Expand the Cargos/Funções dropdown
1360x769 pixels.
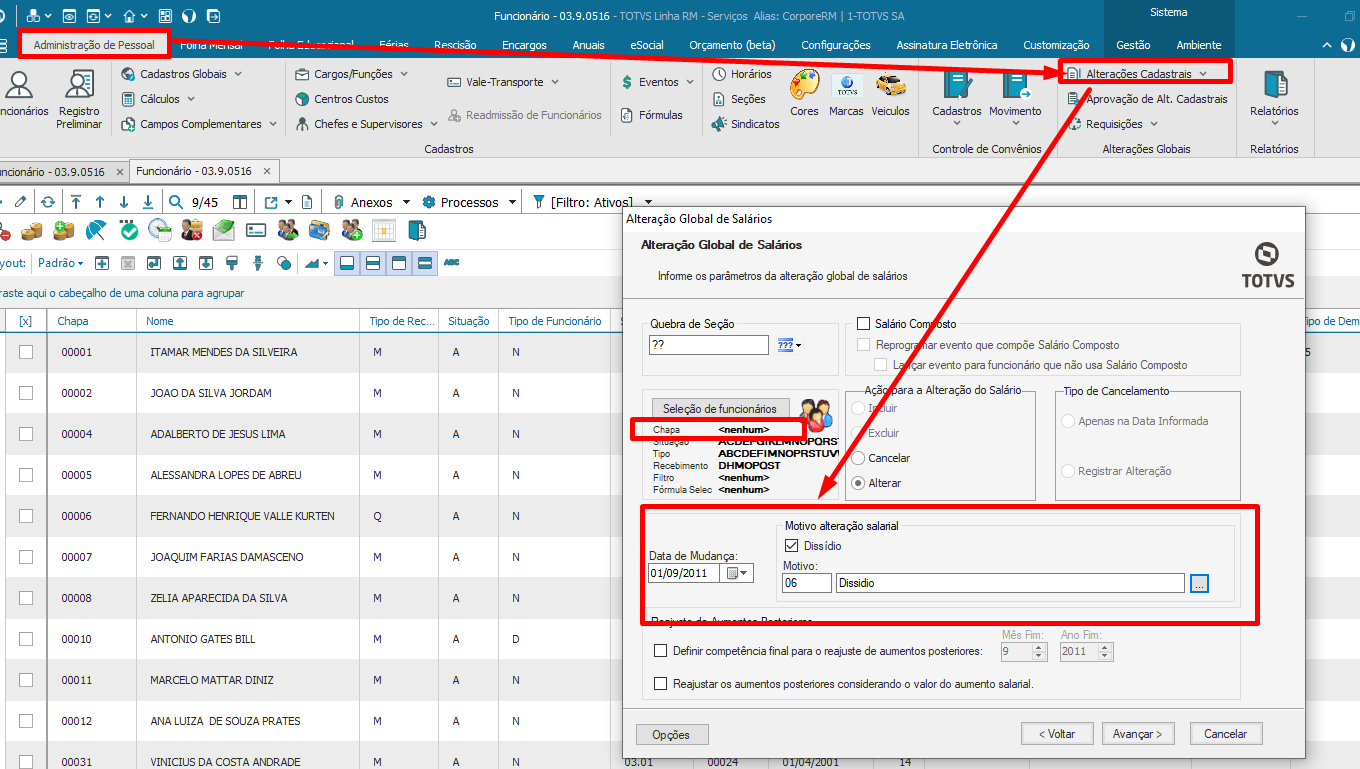click(404, 74)
